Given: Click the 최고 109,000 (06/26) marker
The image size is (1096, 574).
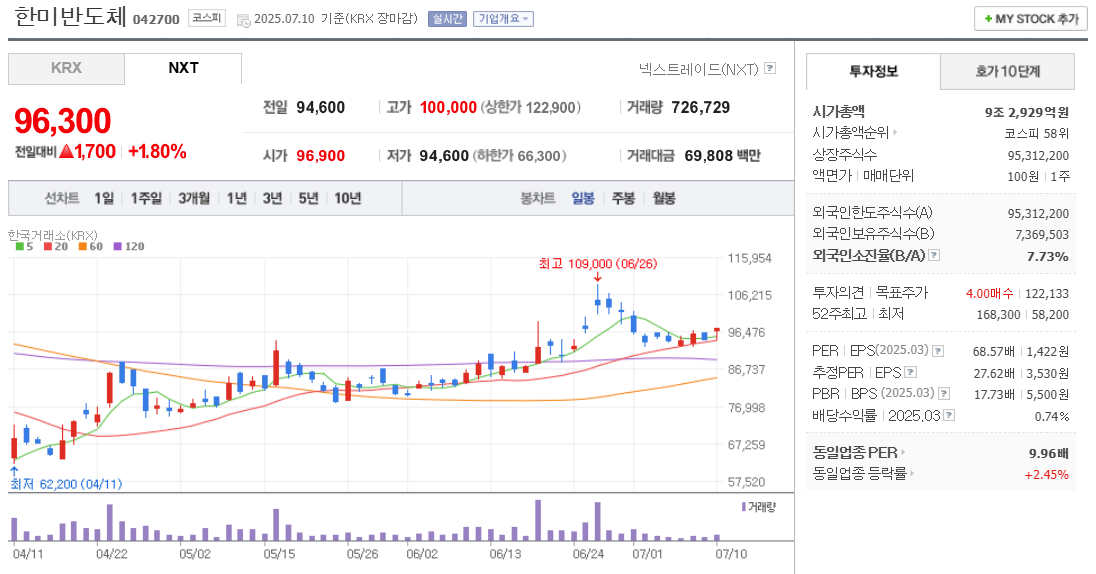Looking at the screenshot, I should pos(598,264).
